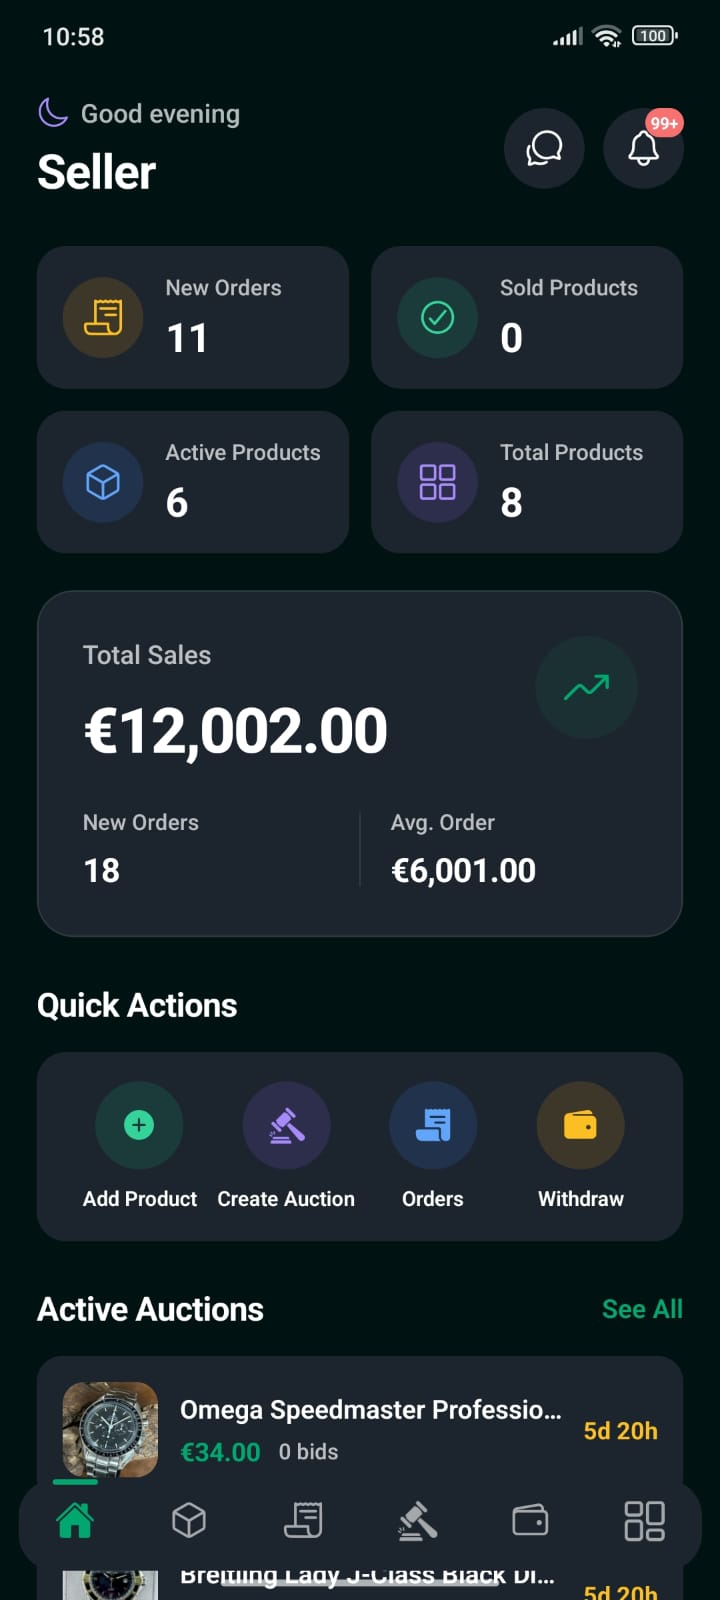Click the Total Sales trend arrow icon
This screenshot has width=720, height=1600.
click(x=586, y=687)
